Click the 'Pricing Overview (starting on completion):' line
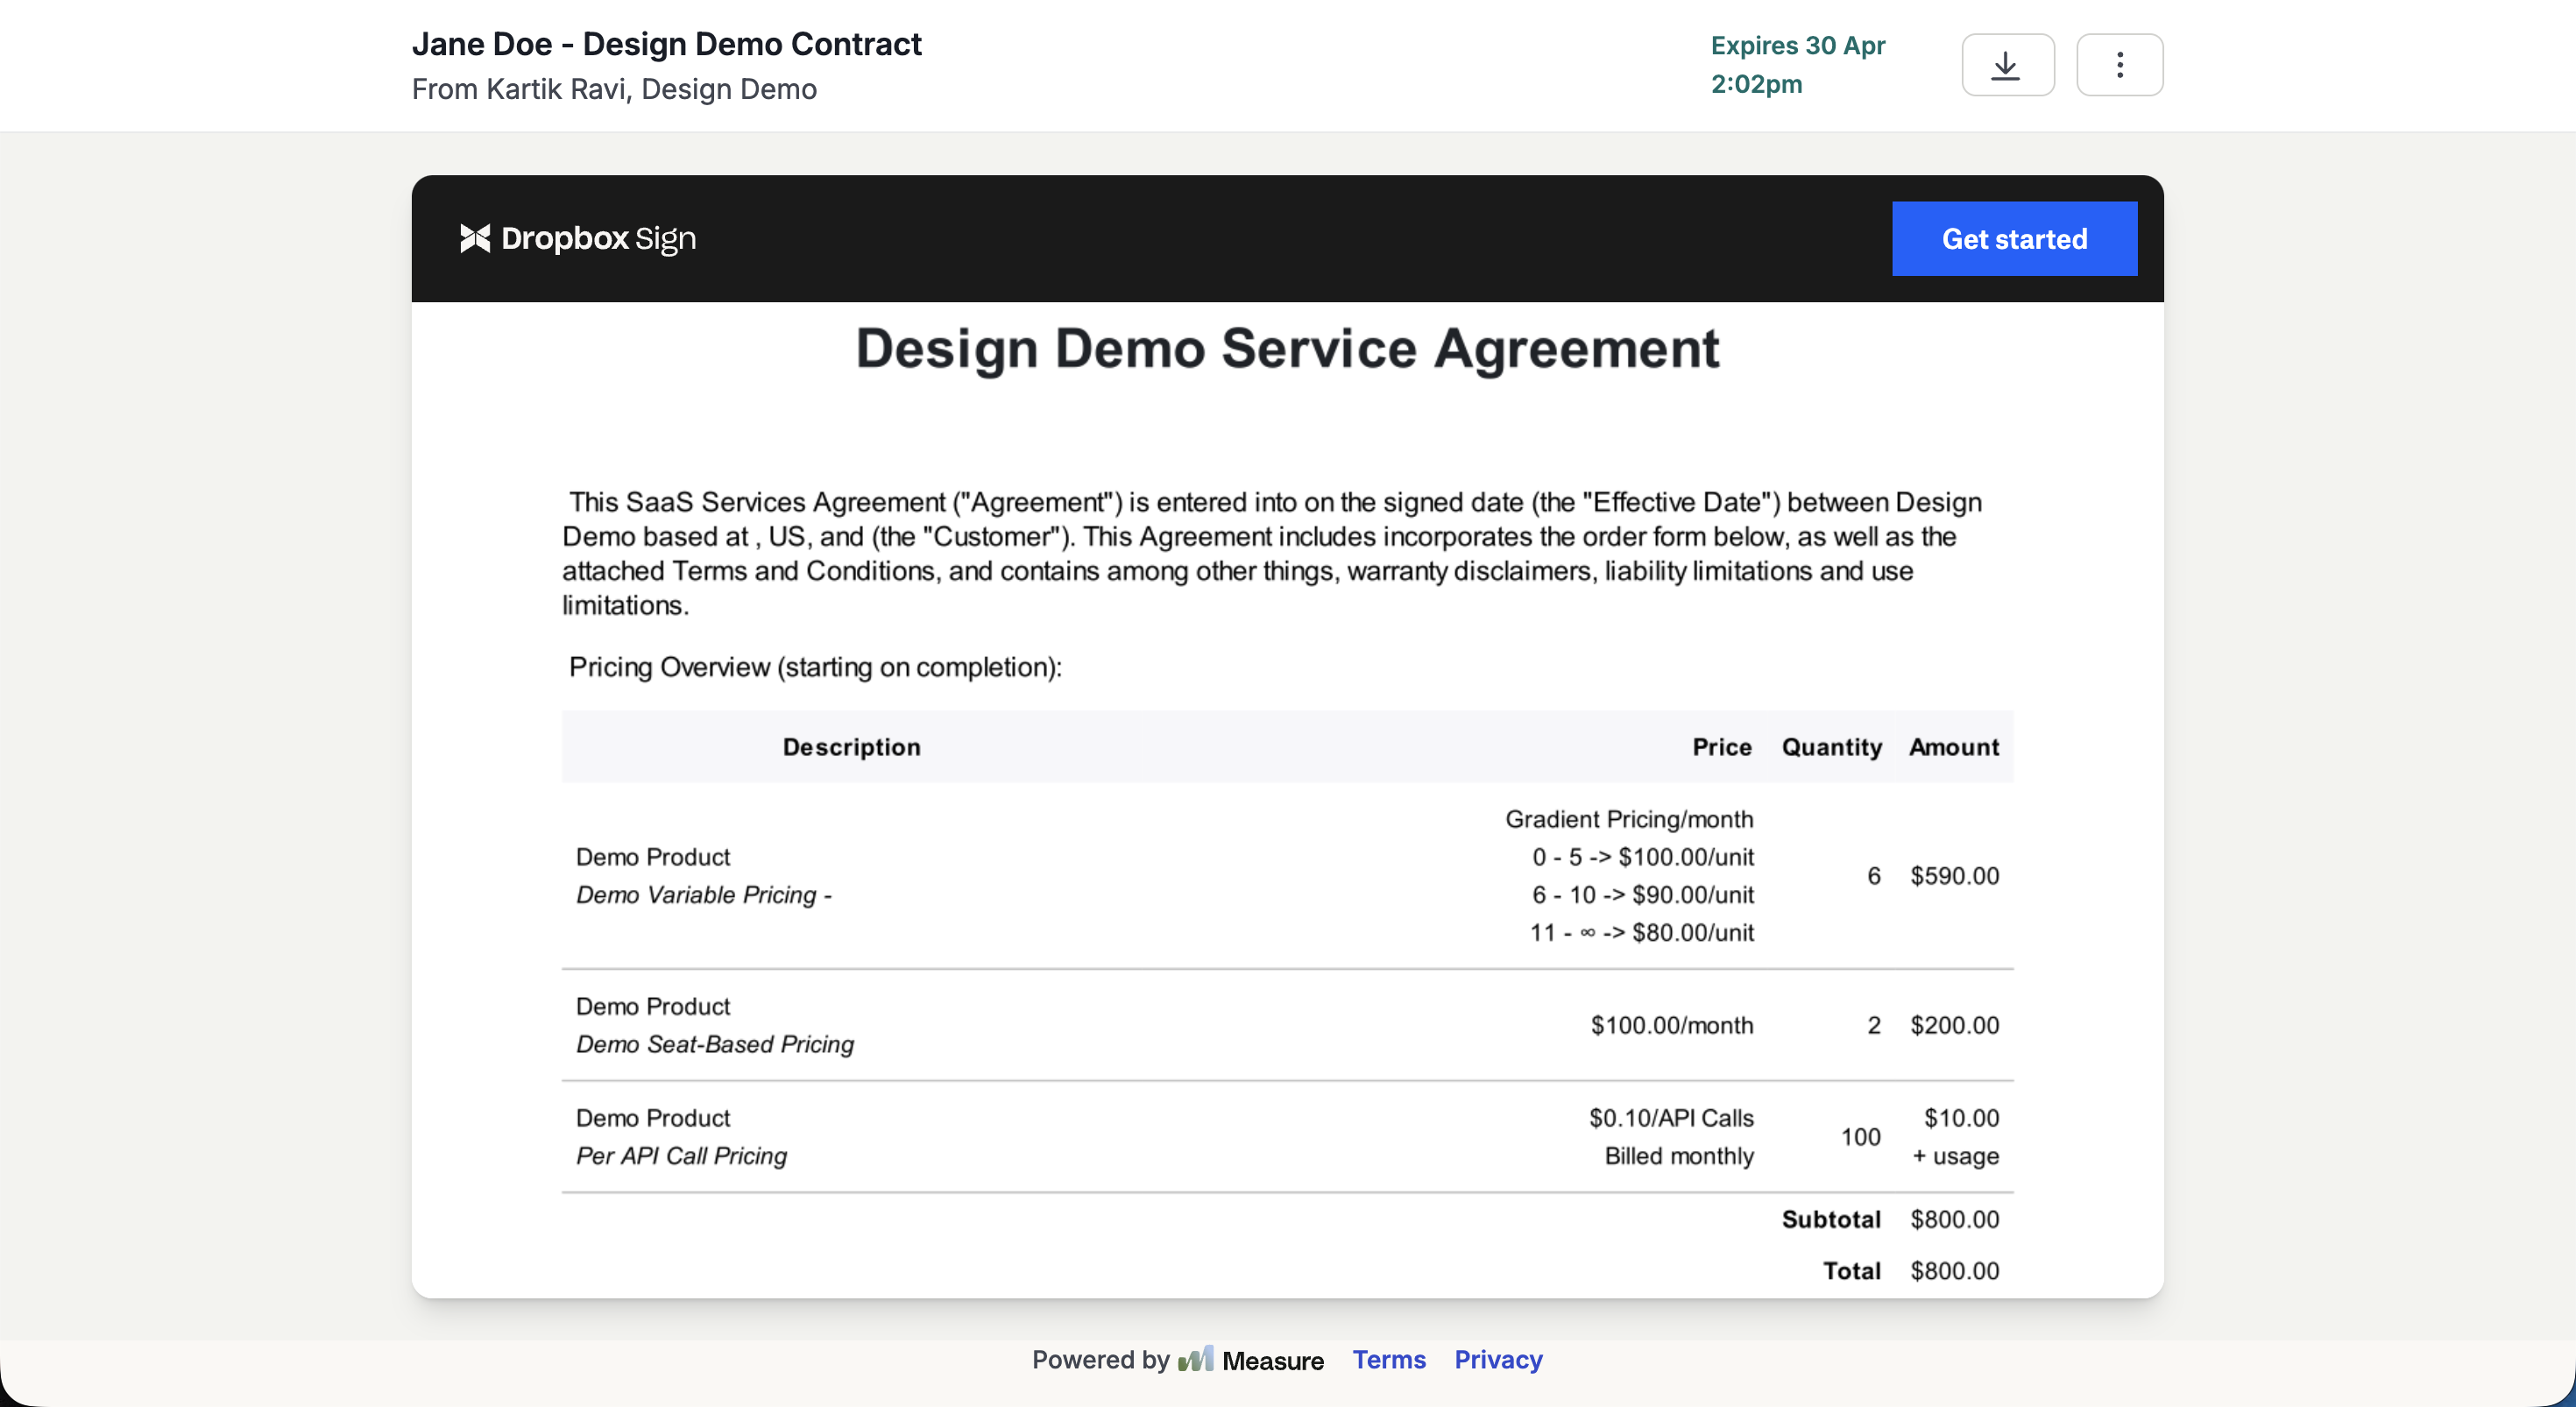 tap(815, 667)
